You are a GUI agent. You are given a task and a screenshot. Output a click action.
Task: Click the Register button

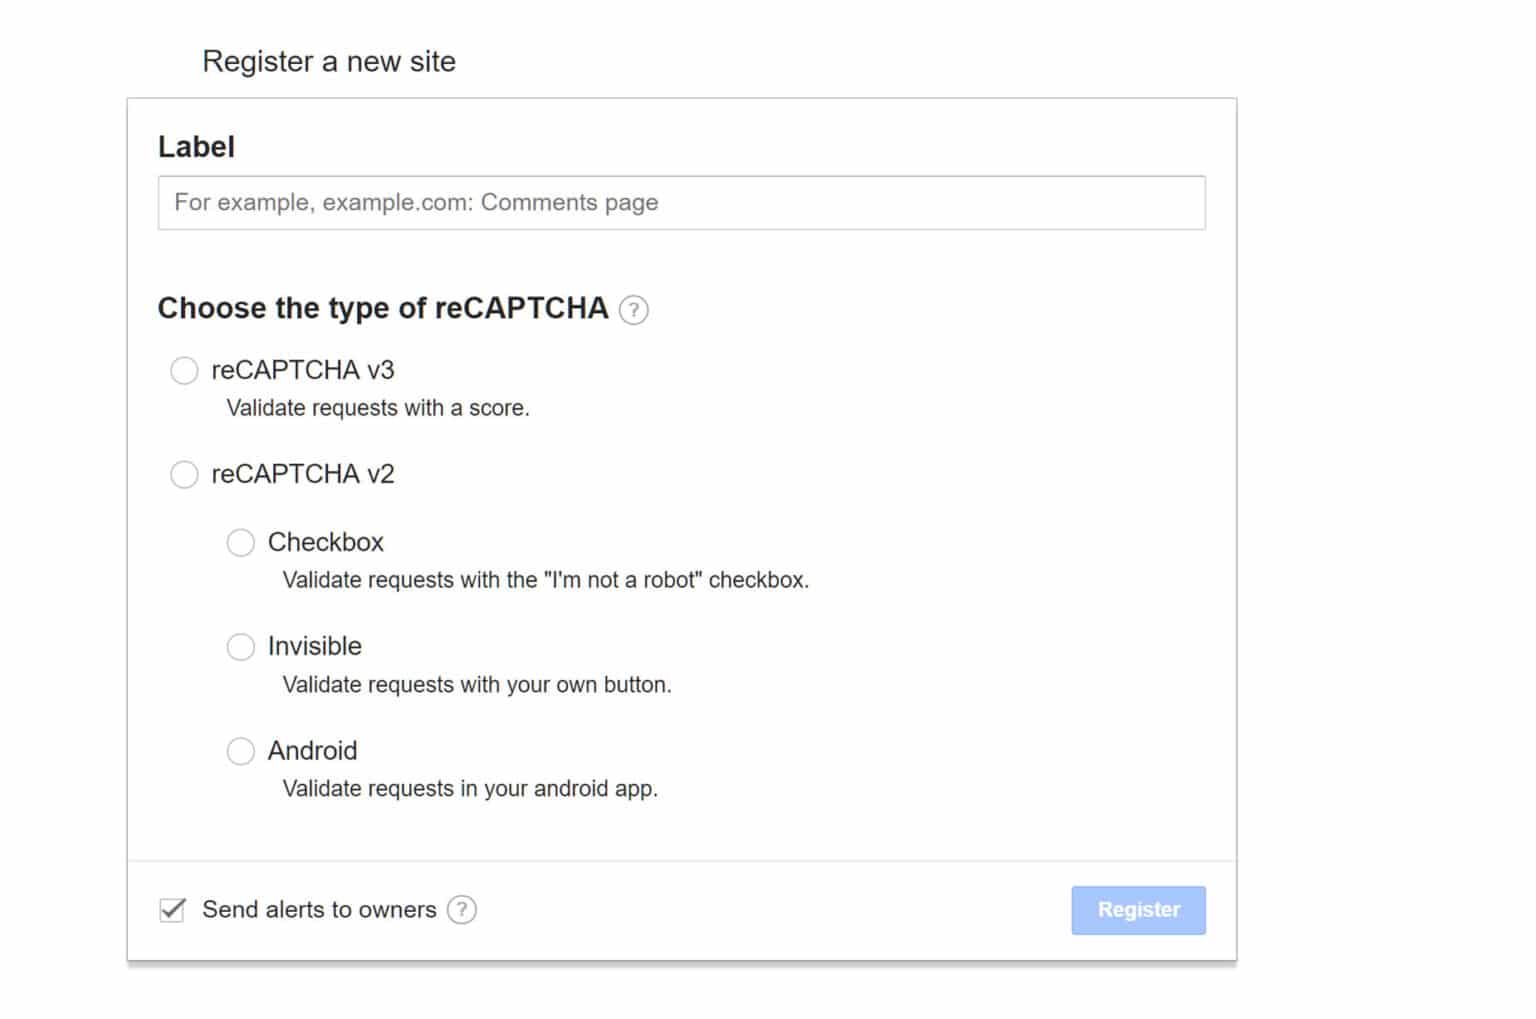click(1137, 910)
